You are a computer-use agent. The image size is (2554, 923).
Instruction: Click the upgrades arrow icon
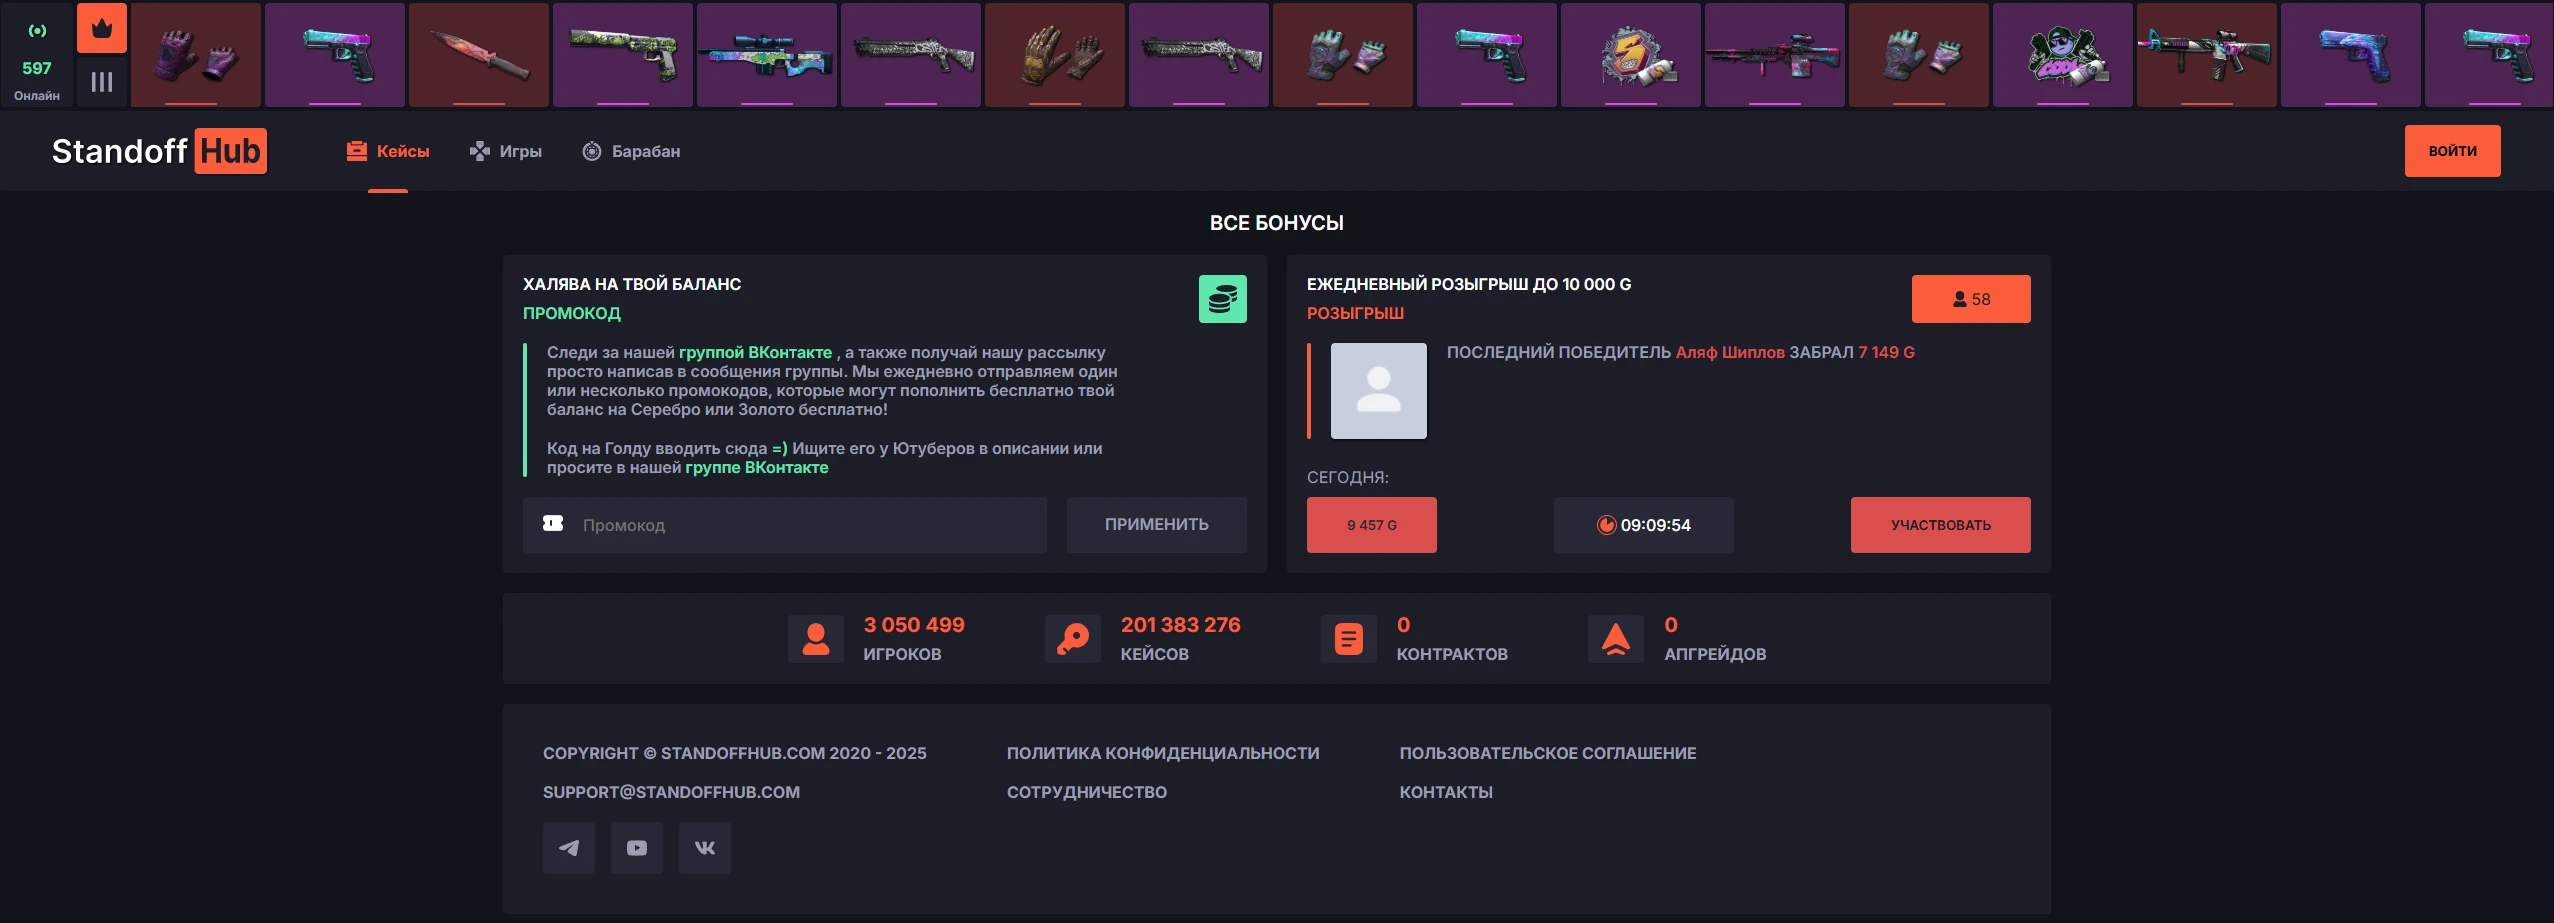1616,639
